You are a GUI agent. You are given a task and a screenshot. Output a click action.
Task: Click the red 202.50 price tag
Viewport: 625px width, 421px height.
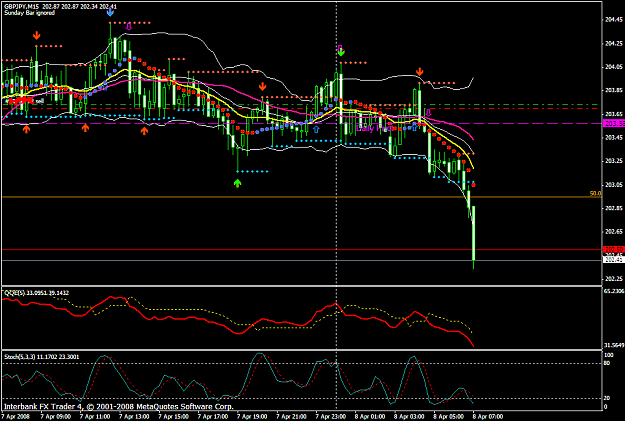click(614, 250)
